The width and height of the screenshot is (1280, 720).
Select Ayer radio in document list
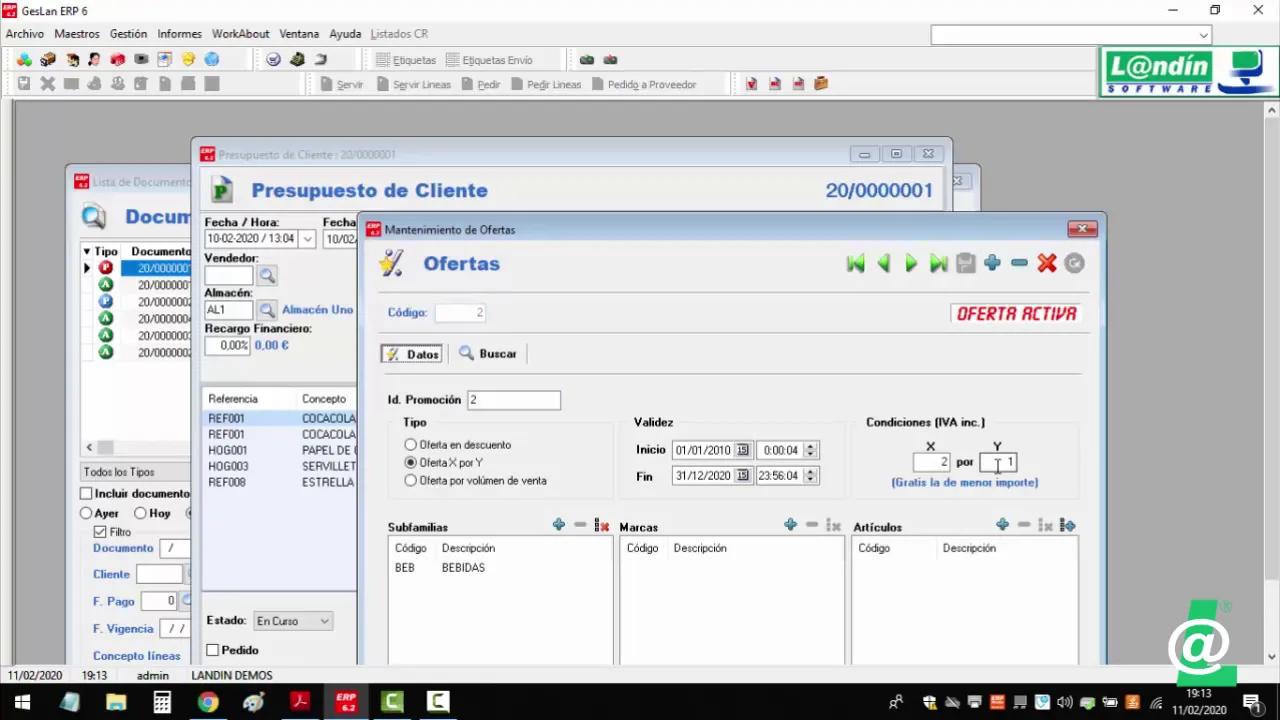(86, 513)
